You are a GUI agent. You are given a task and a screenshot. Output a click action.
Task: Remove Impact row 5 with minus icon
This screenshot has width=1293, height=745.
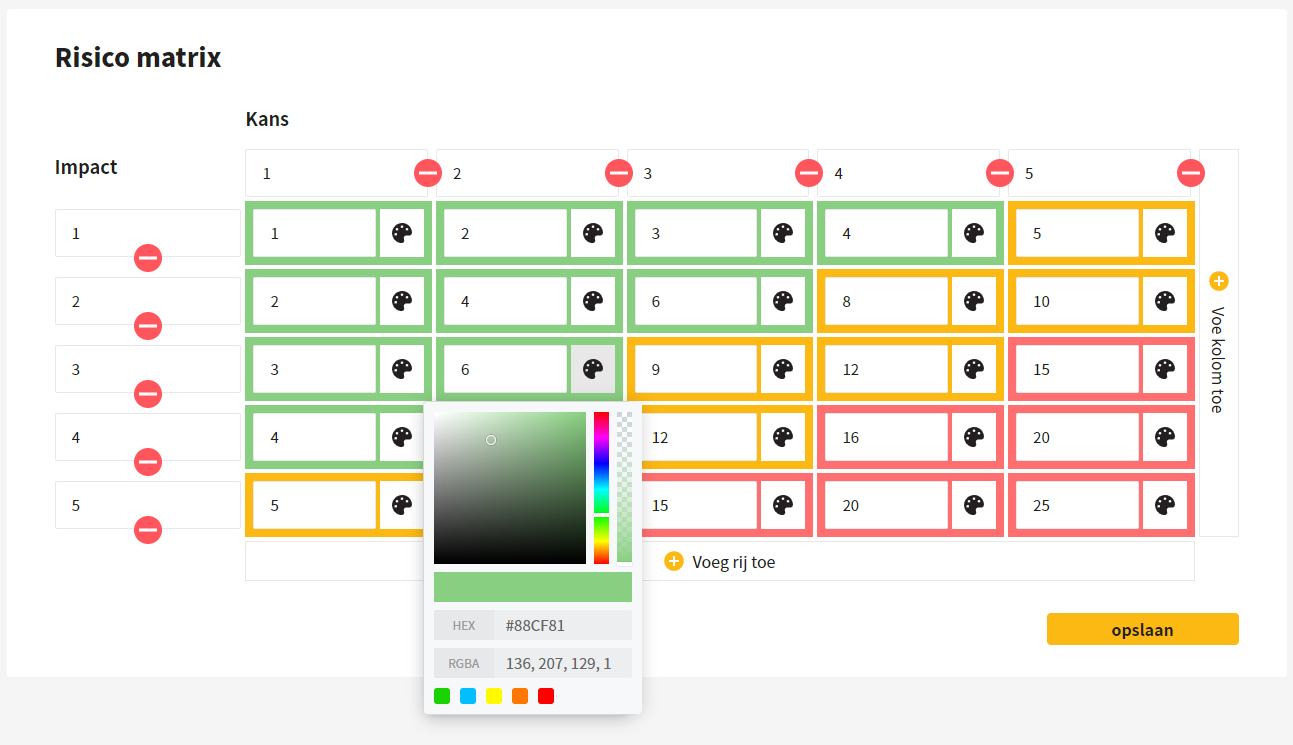pyautogui.click(x=148, y=530)
